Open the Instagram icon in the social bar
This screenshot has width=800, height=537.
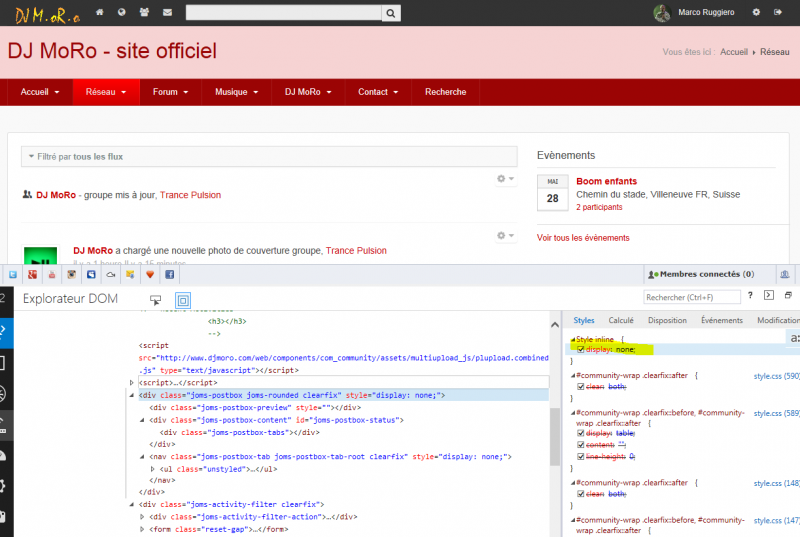[71, 274]
